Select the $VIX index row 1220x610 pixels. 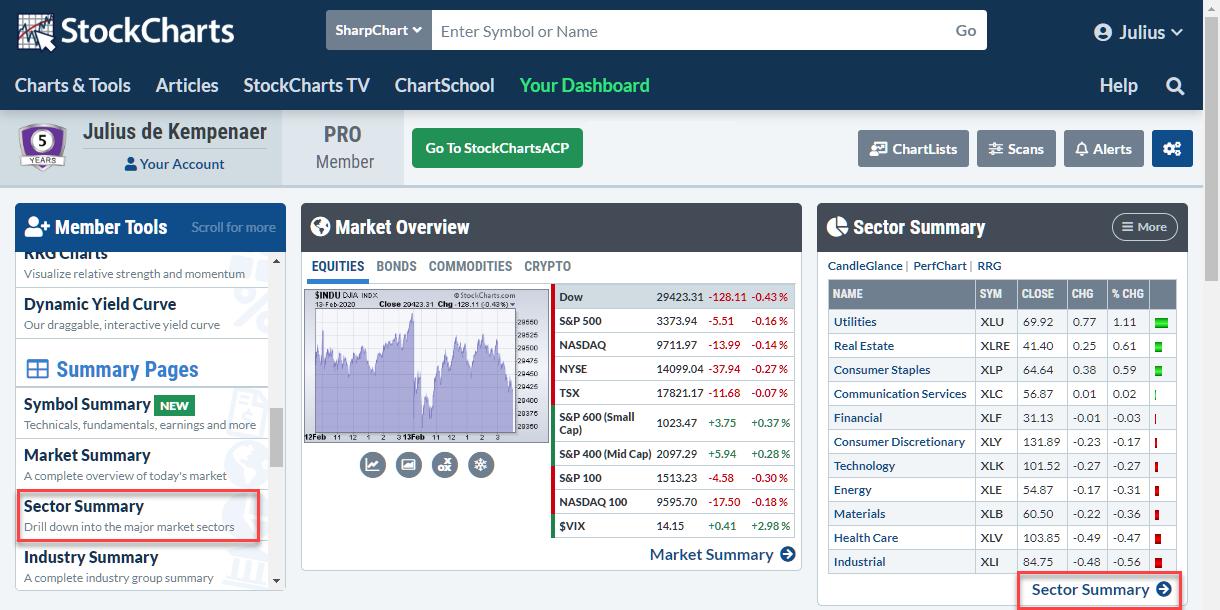pos(673,525)
